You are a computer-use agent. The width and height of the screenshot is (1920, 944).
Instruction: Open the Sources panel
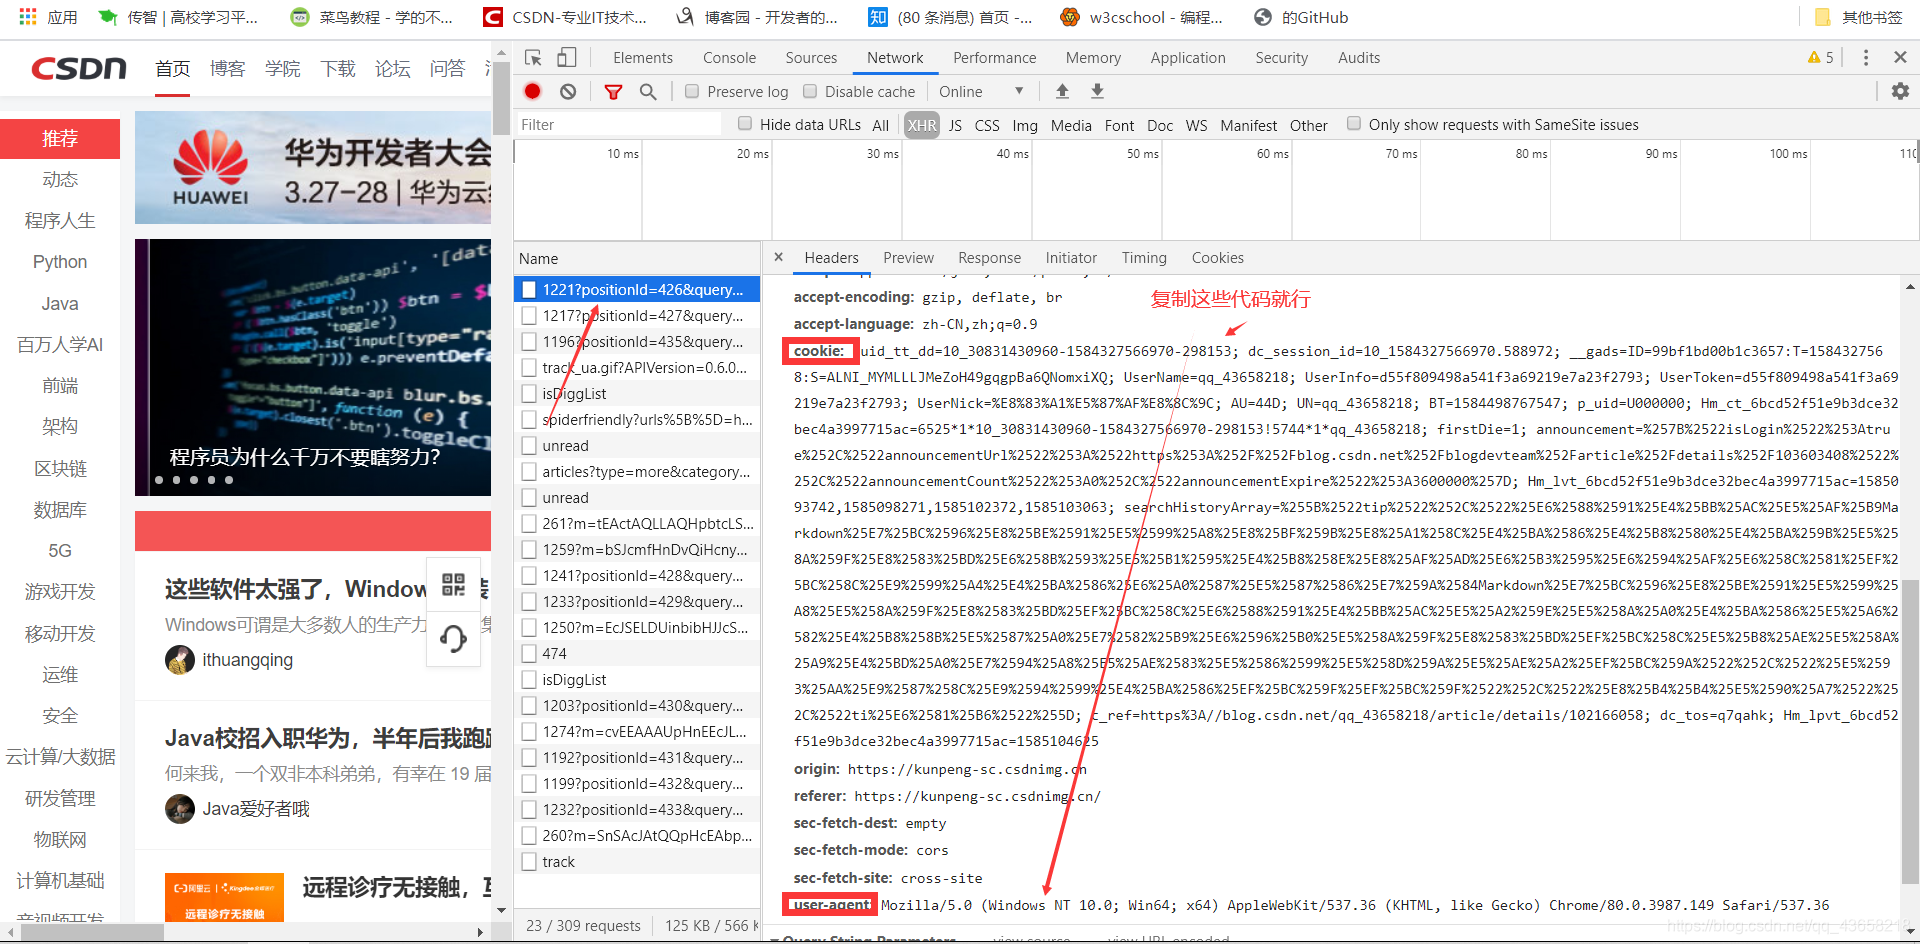(x=811, y=58)
